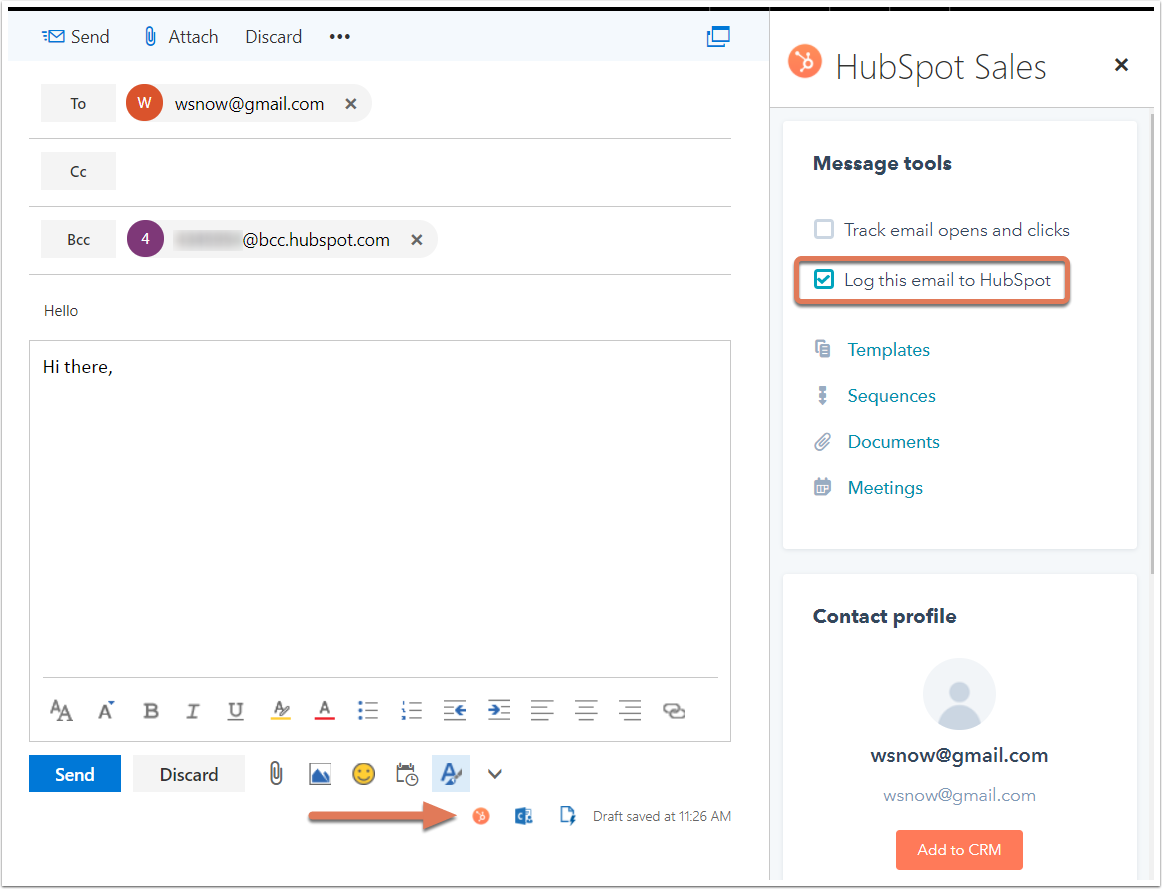
Task: Open Documents in Message tools
Action: tap(894, 442)
